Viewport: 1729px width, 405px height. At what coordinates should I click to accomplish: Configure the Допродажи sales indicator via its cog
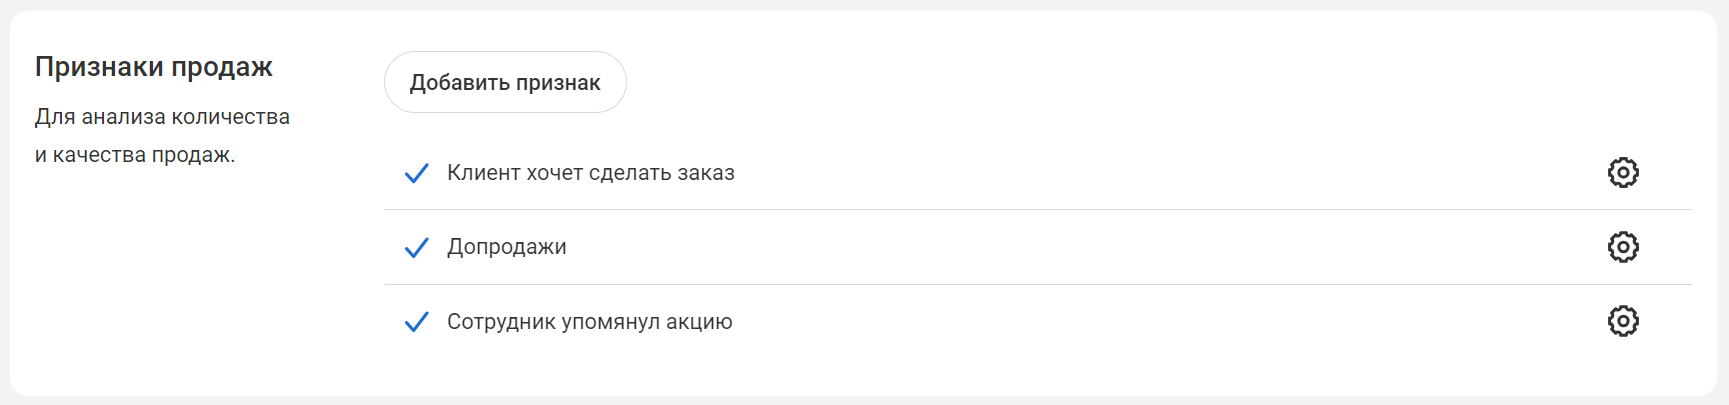point(1622,247)
